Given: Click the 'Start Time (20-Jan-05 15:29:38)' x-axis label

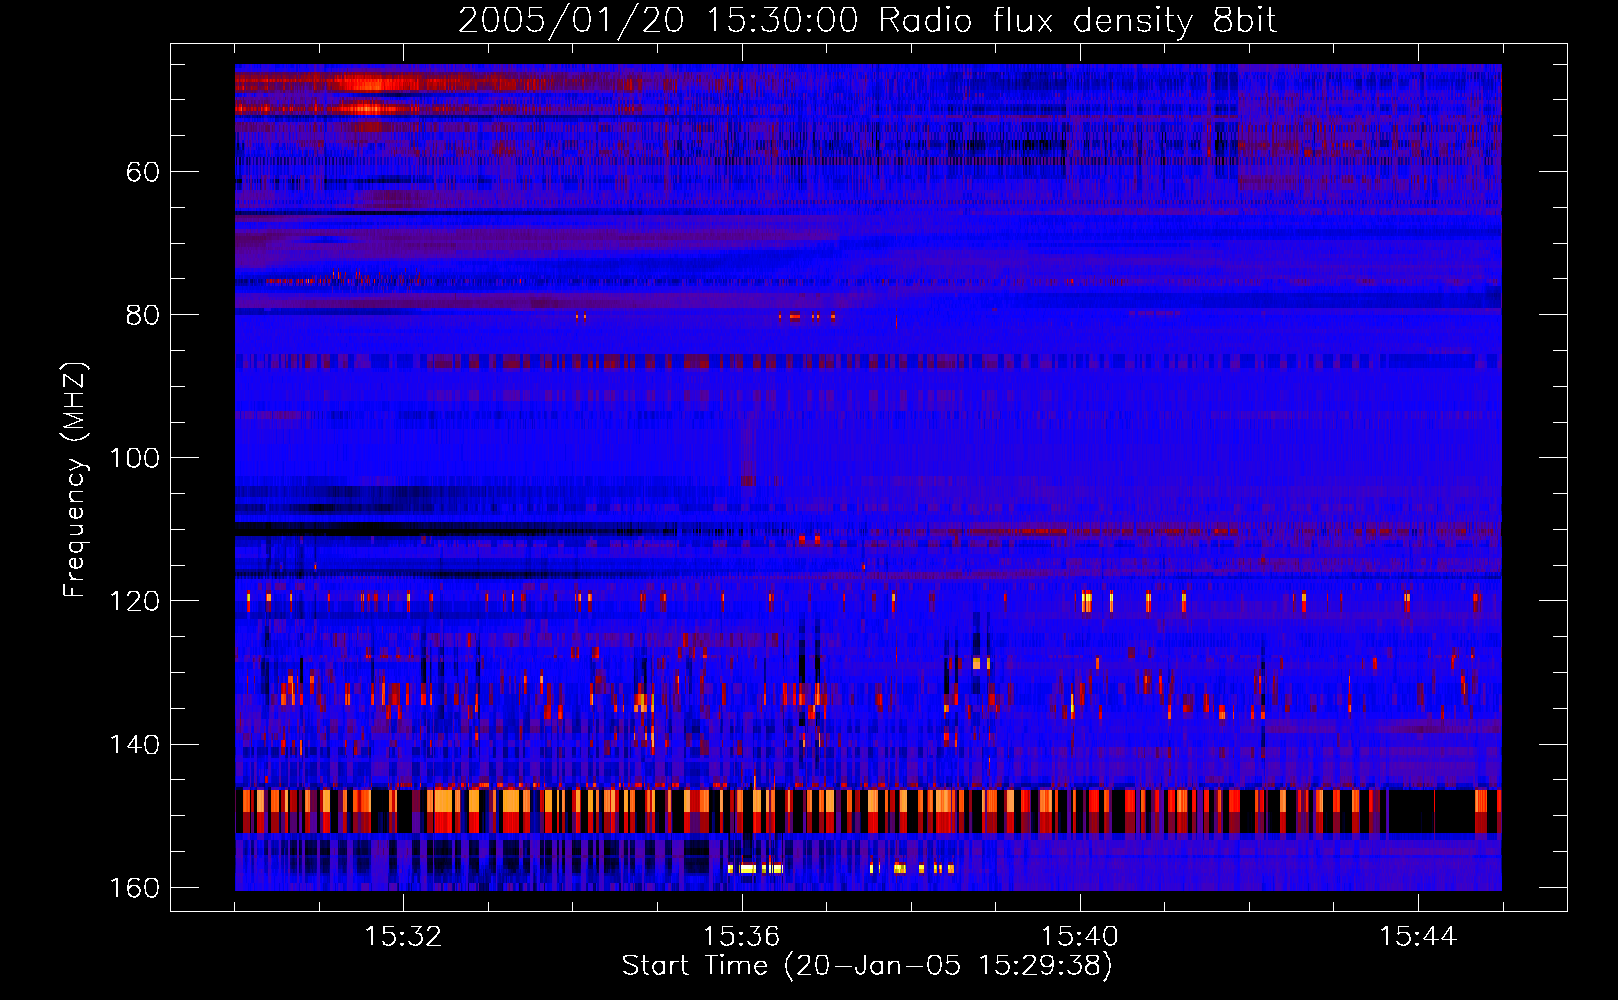Looking at the screenshot, I should (867, 966).
